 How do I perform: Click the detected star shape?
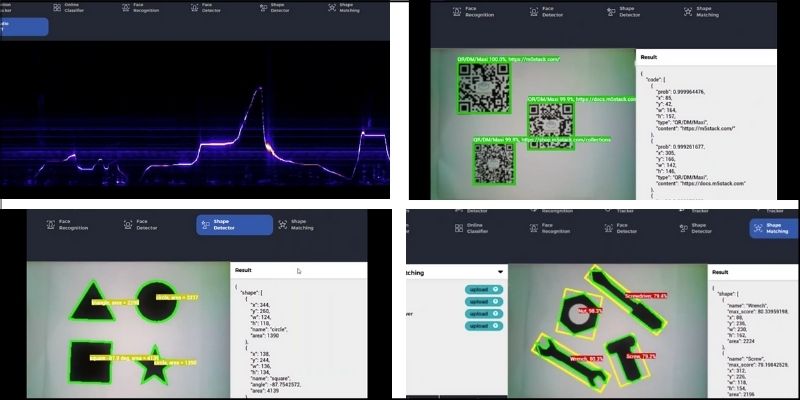(154, 366)
